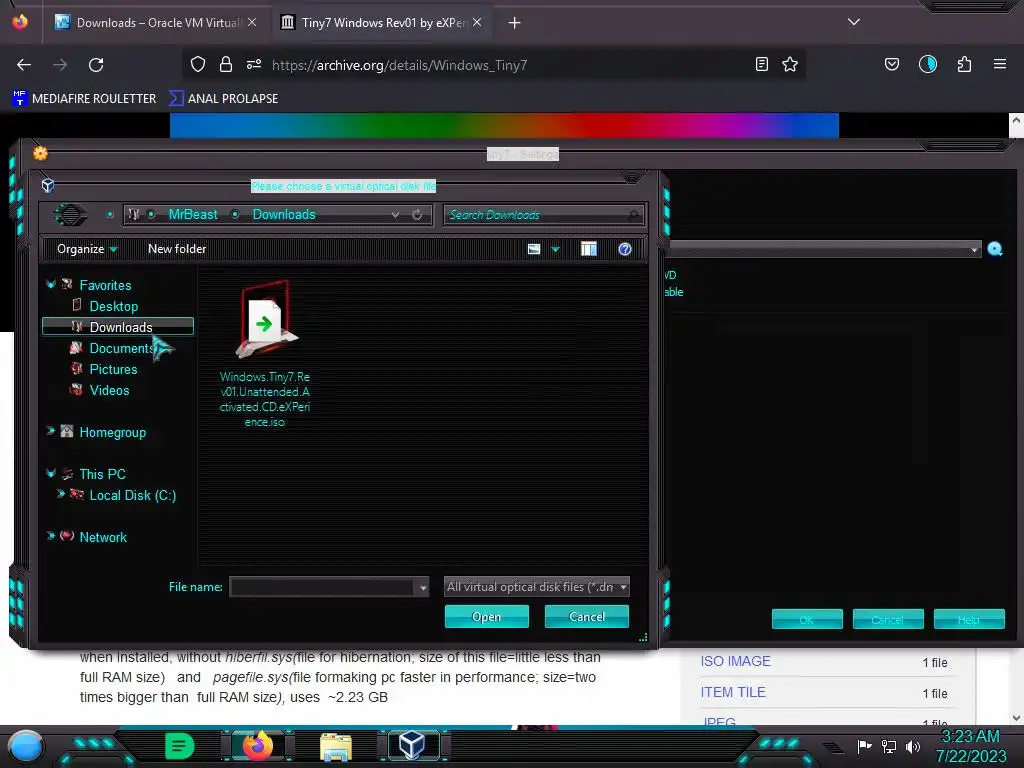The height and width of the screenshot is (768, 1024).
Task: Select Desktop in Favorites
Action: click(114, 306)
